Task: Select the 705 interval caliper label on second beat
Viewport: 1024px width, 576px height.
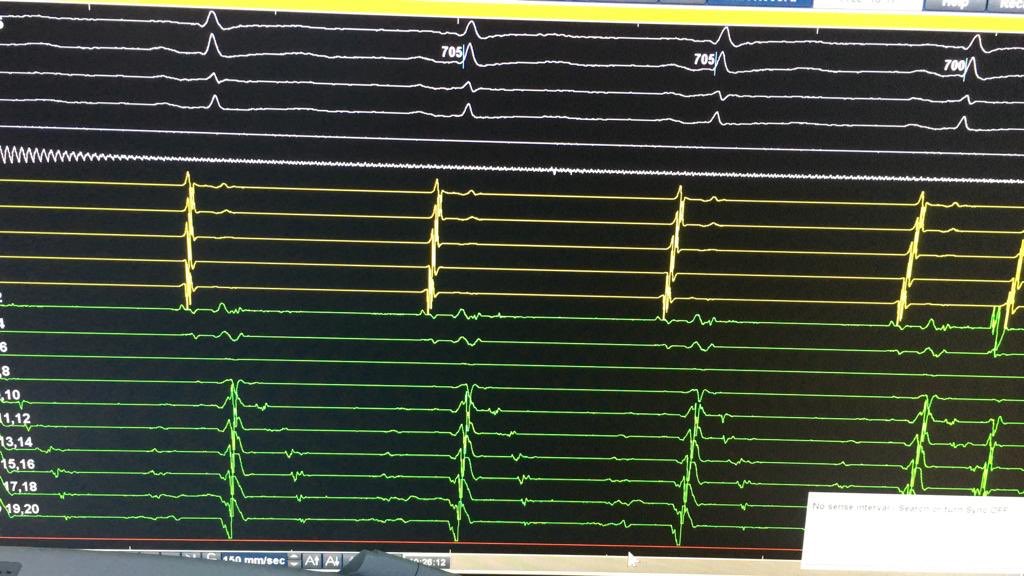Action: coord(451,52)
